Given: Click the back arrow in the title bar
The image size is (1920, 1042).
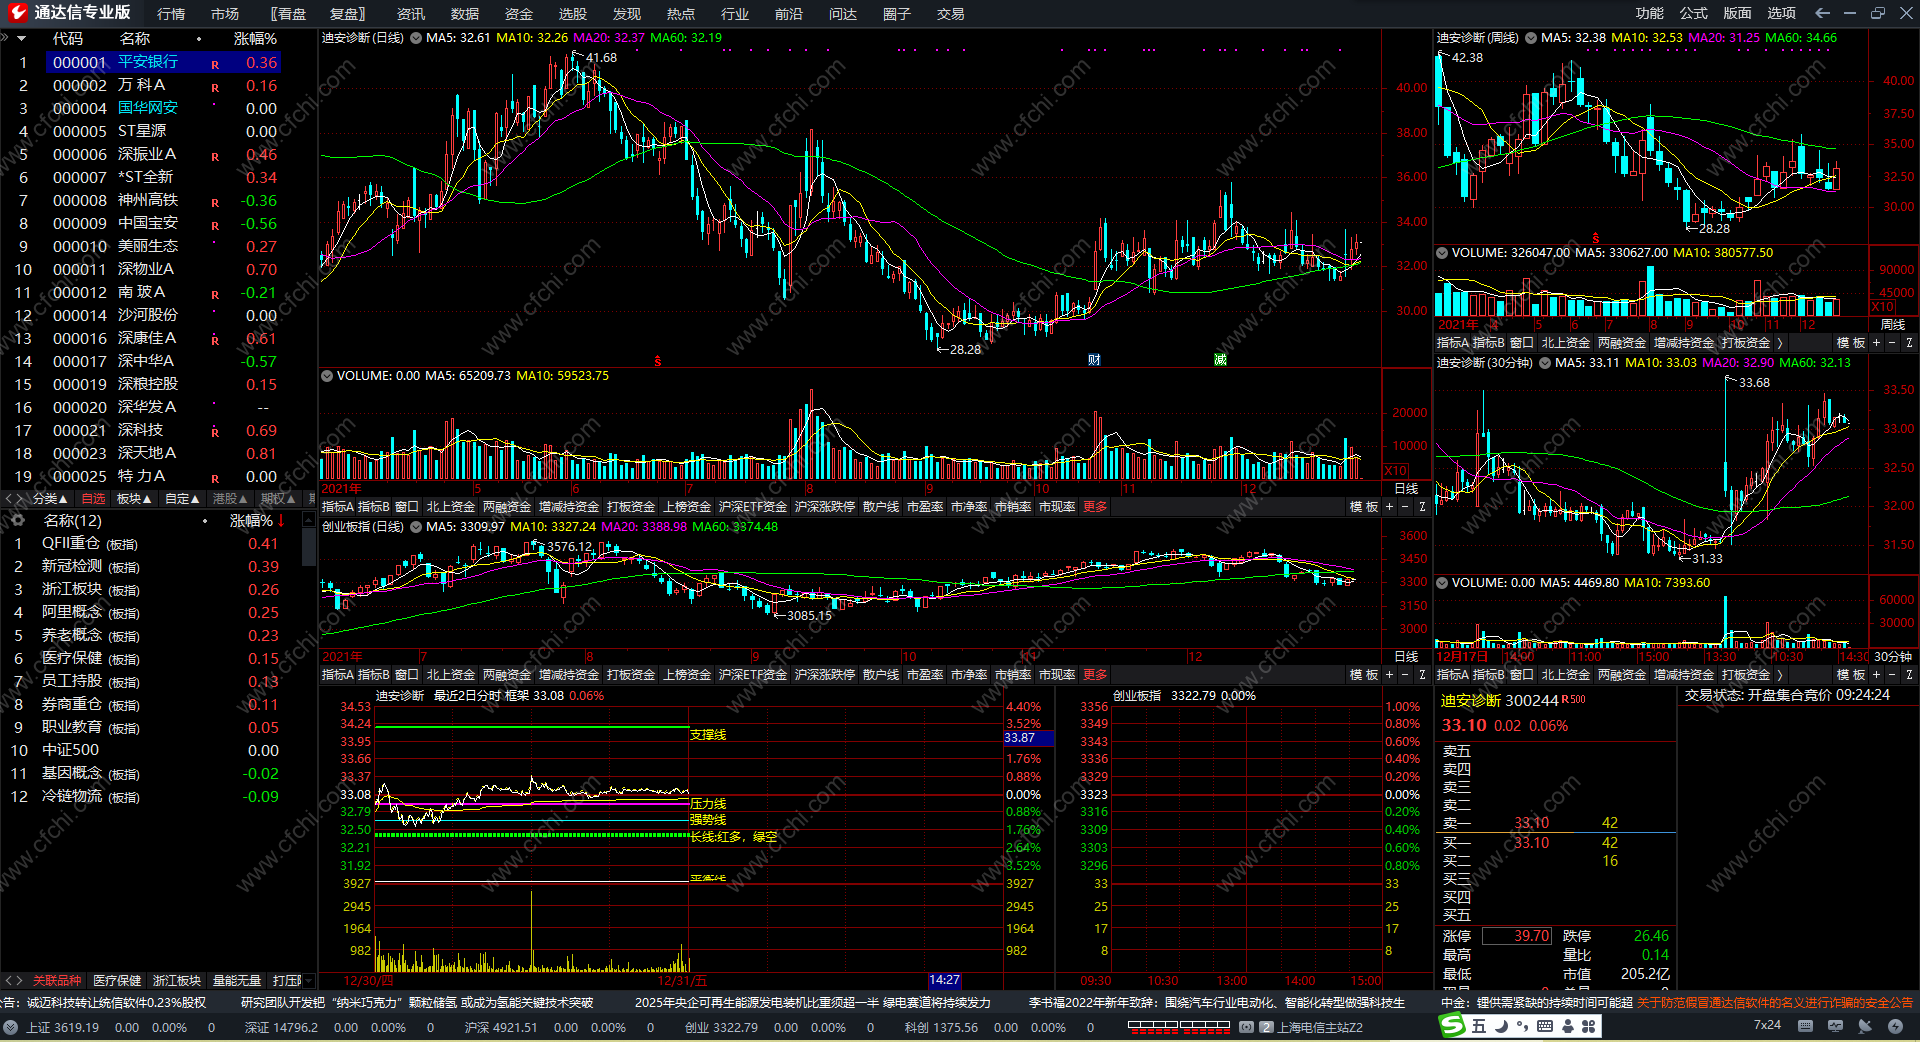Looking at the screenshot, I should coord(1822,13).
